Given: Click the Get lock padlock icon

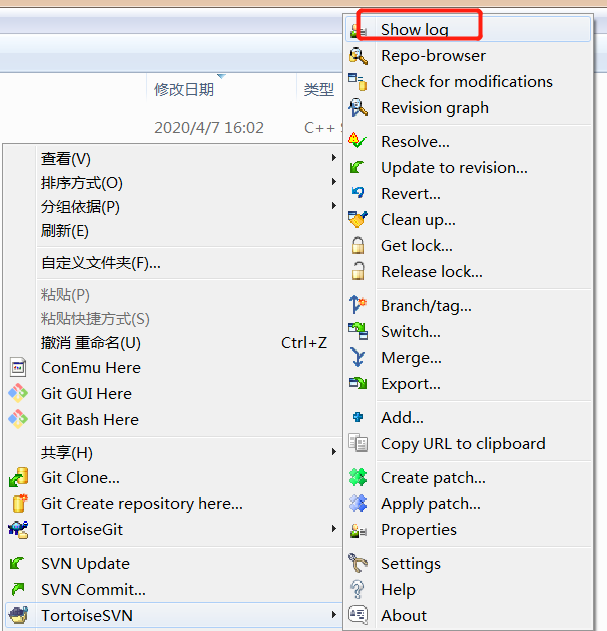Looking at the screenshot, I should (358, 245).
